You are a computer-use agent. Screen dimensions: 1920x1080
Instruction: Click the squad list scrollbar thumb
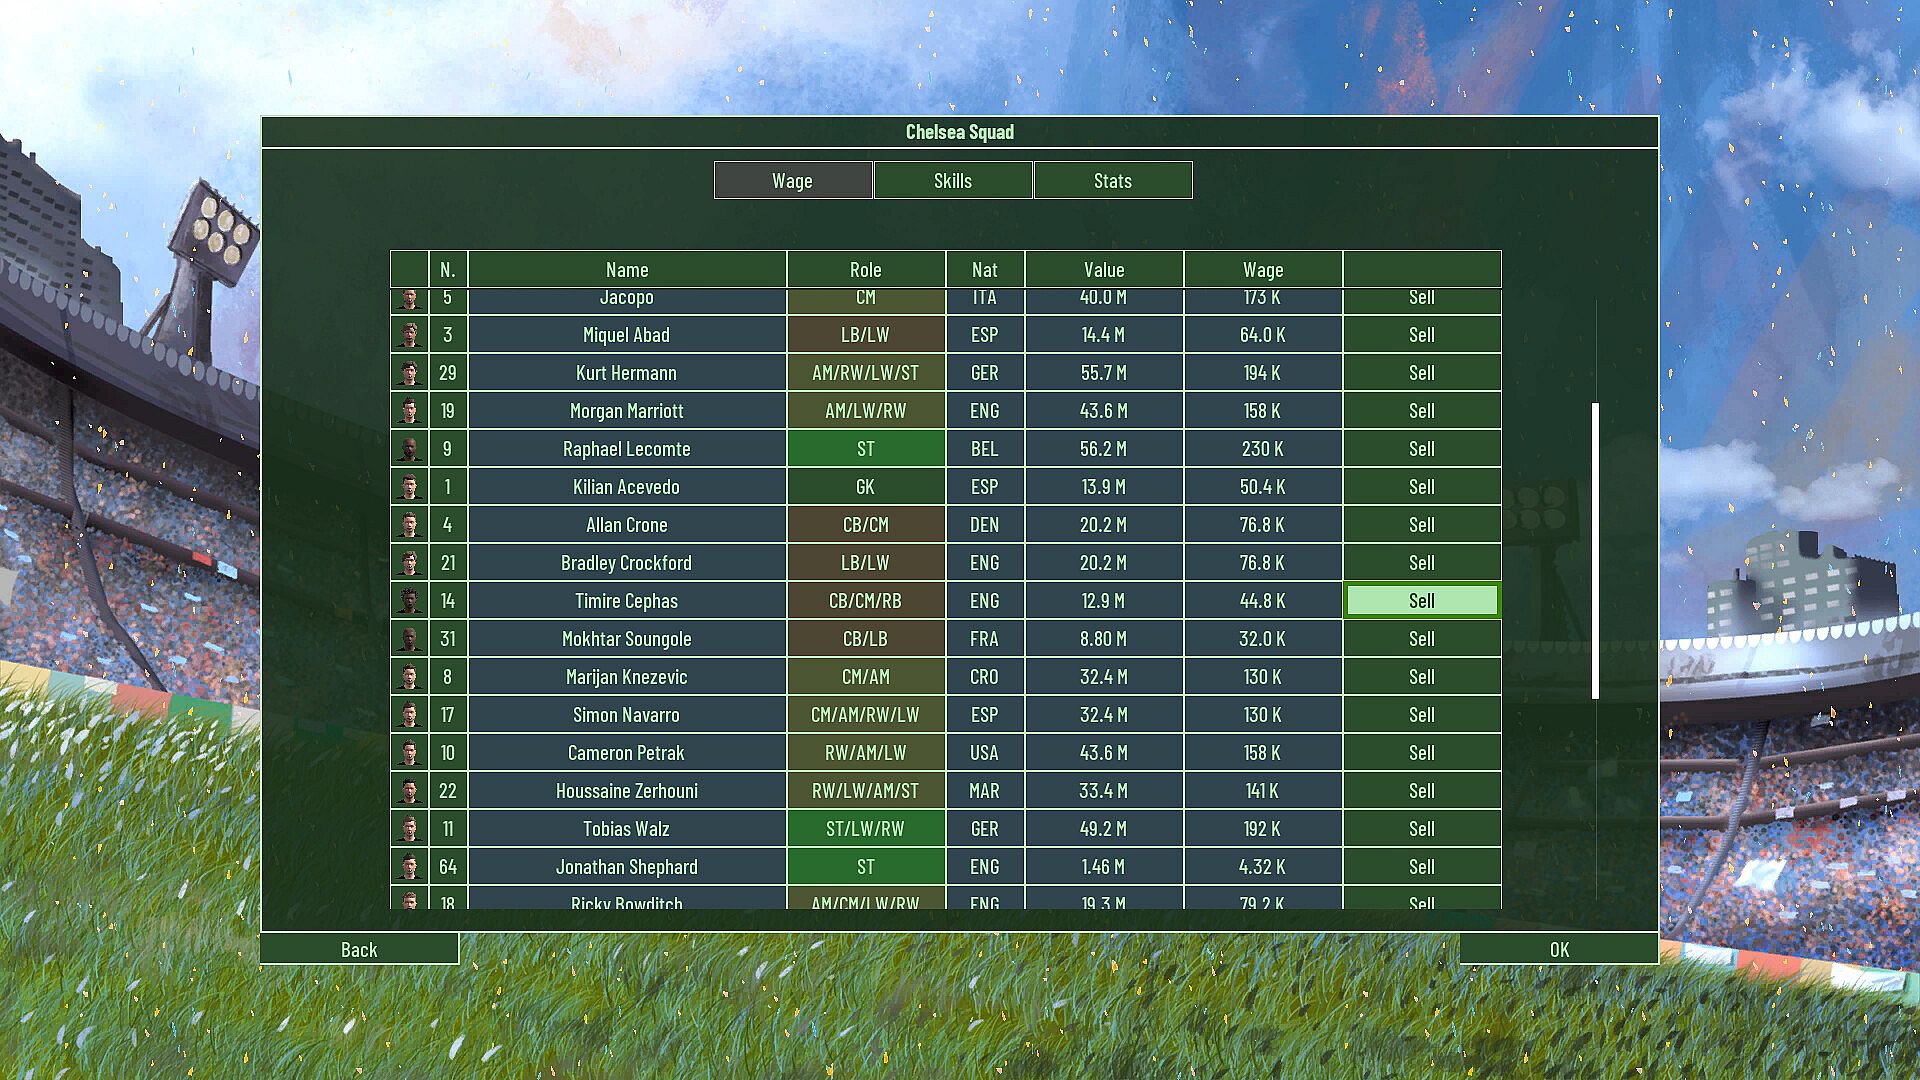pos(1595,550)
